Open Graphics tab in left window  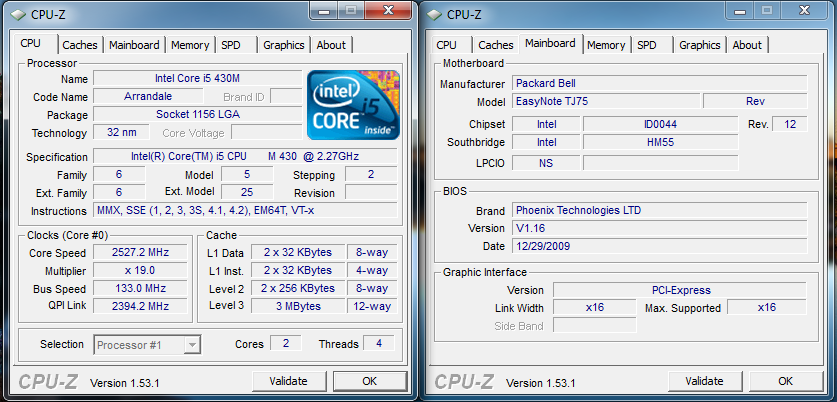[x=283, y=45]
